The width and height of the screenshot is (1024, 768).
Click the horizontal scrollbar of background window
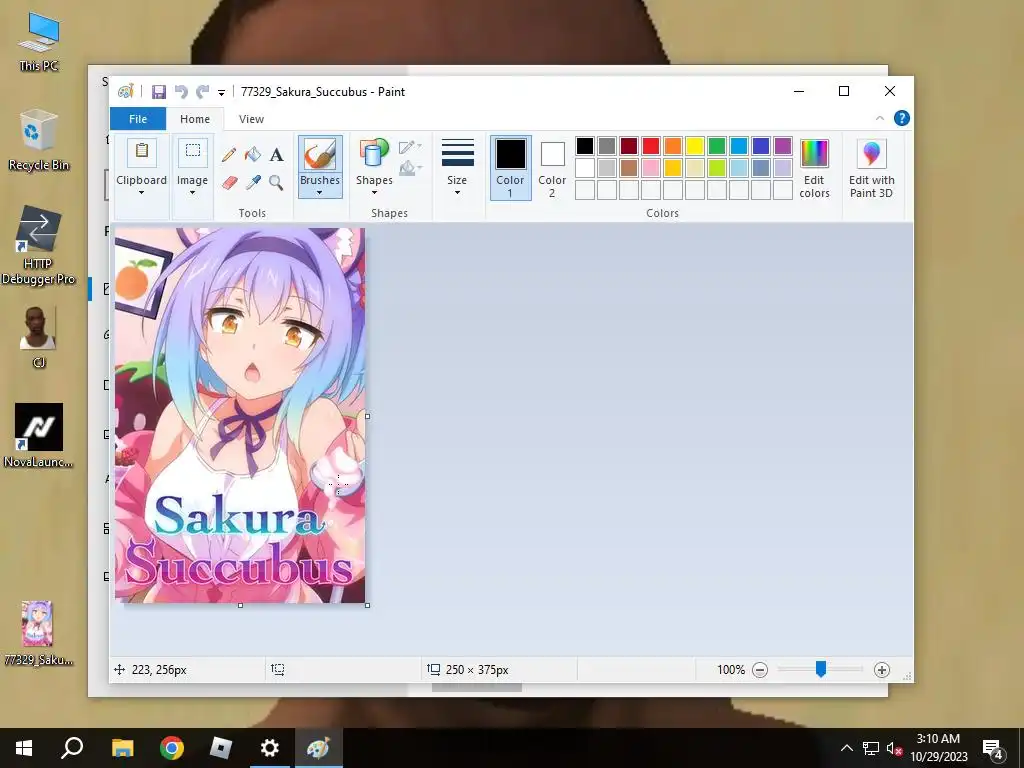477,688
